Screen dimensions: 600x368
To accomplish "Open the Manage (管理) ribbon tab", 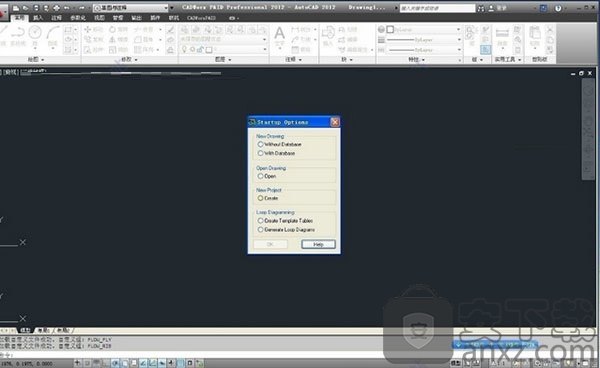I will 118,18.
